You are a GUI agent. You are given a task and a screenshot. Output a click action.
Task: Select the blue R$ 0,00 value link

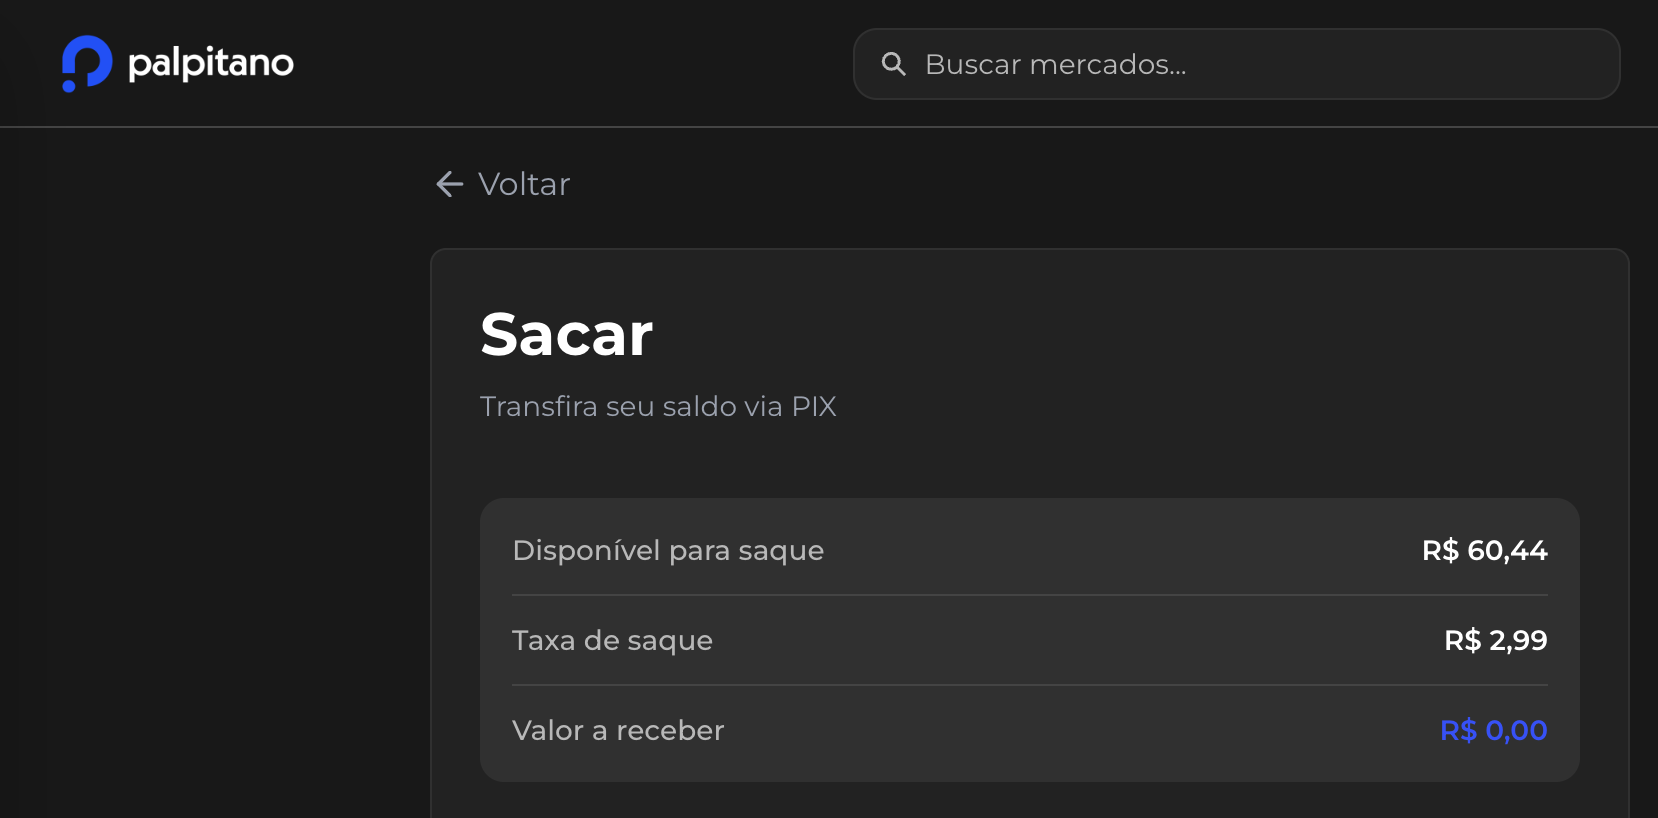pyautogui.click(x=1493, y=730)
